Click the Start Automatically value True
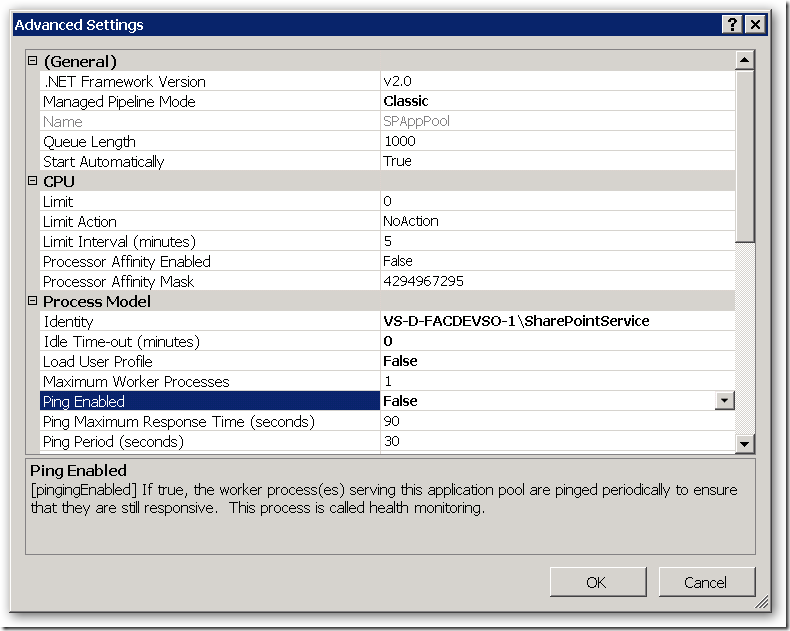 pyautogui.click(x=558, y=161)
